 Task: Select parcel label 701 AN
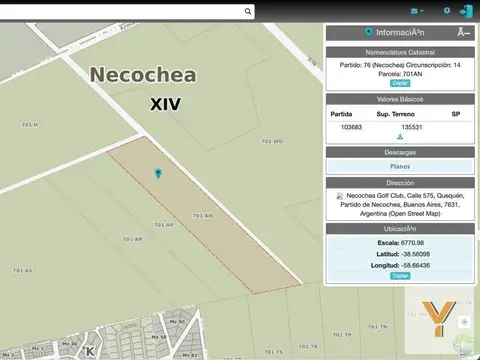tap(202, 216)
